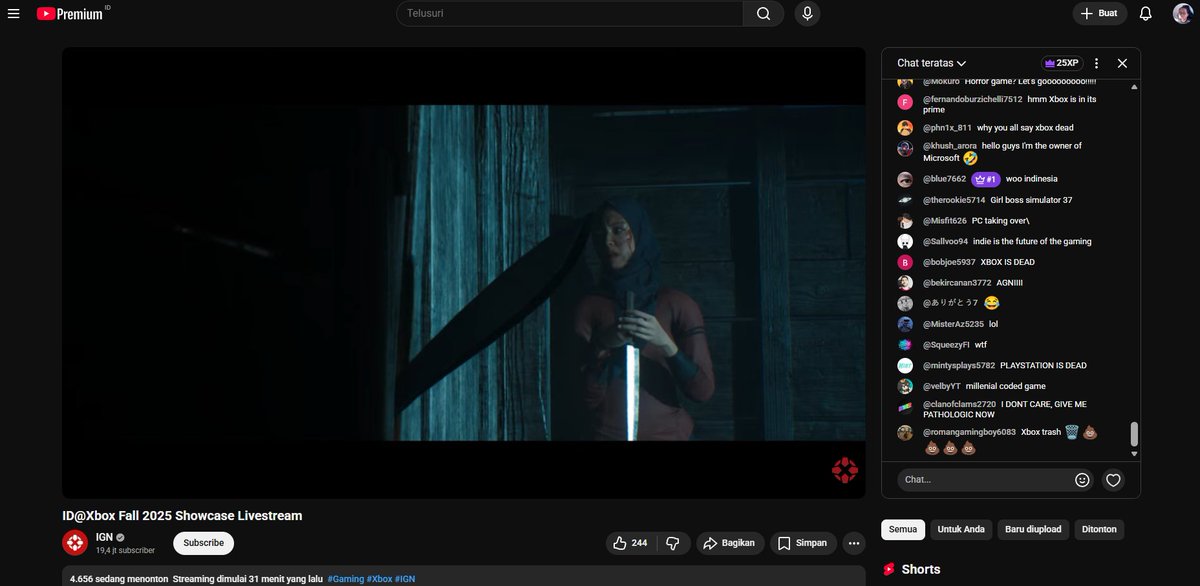The width and height of the screenshot is (1200, 586).
Task: Click IGN watermark on video
Action: (845, 471)
